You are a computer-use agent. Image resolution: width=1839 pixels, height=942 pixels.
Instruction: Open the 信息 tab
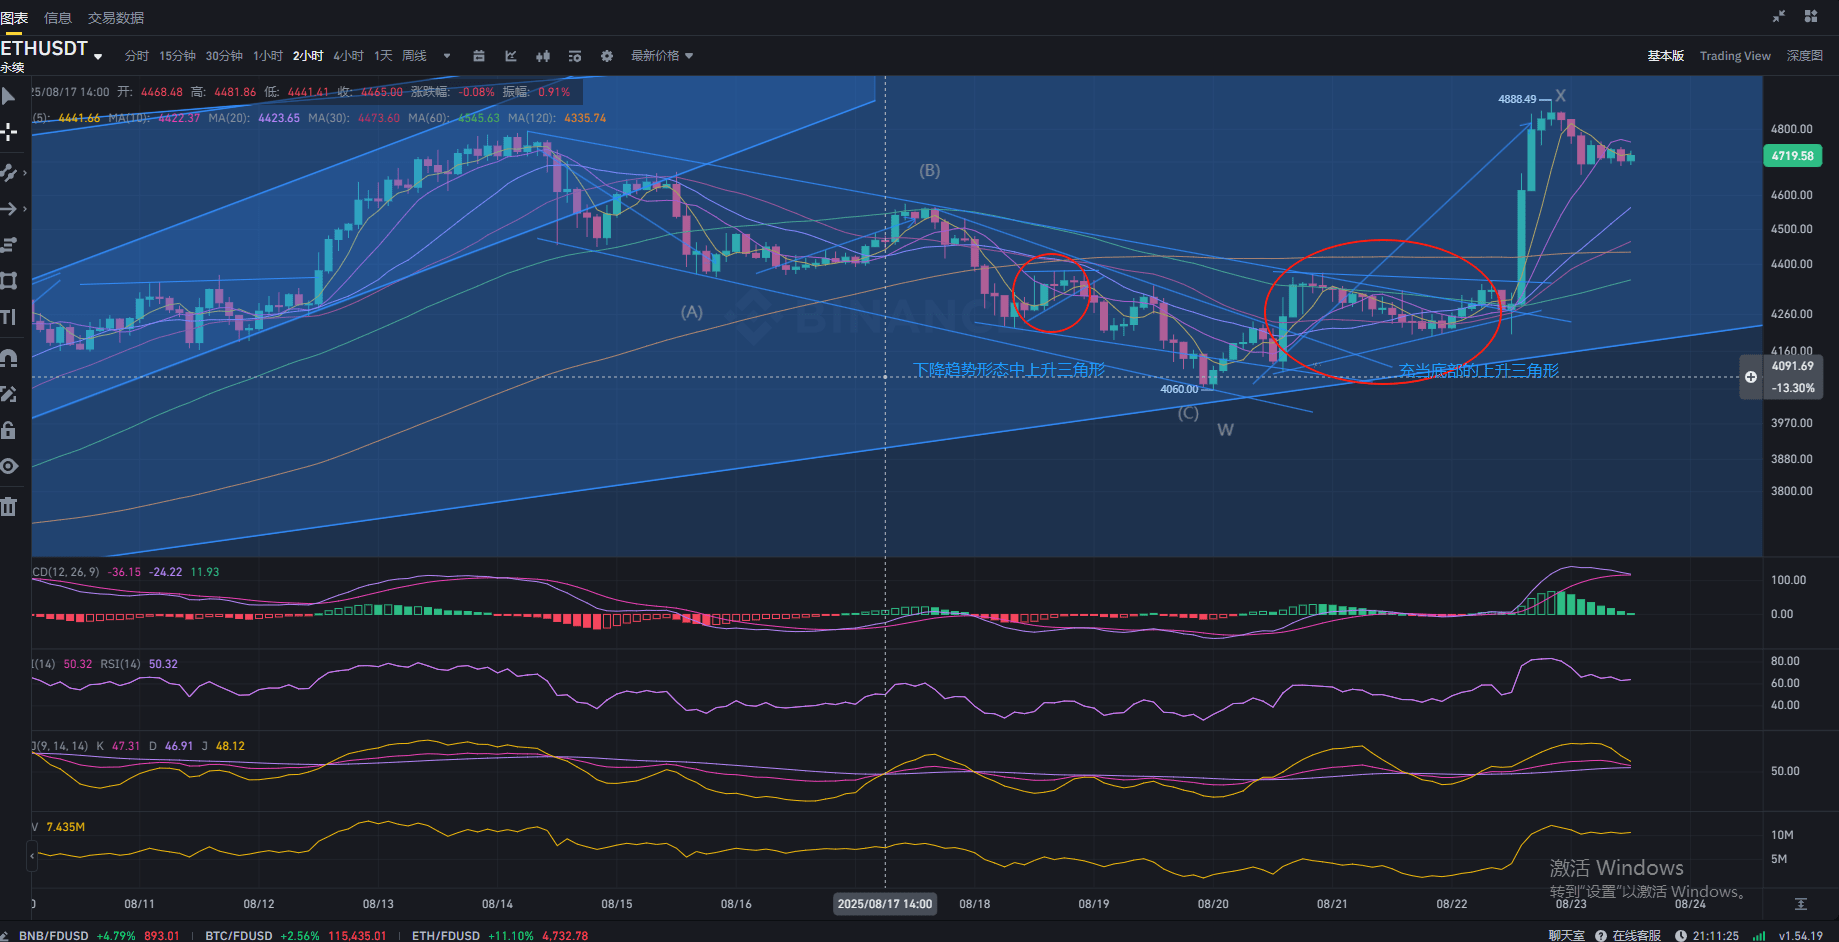58,18
